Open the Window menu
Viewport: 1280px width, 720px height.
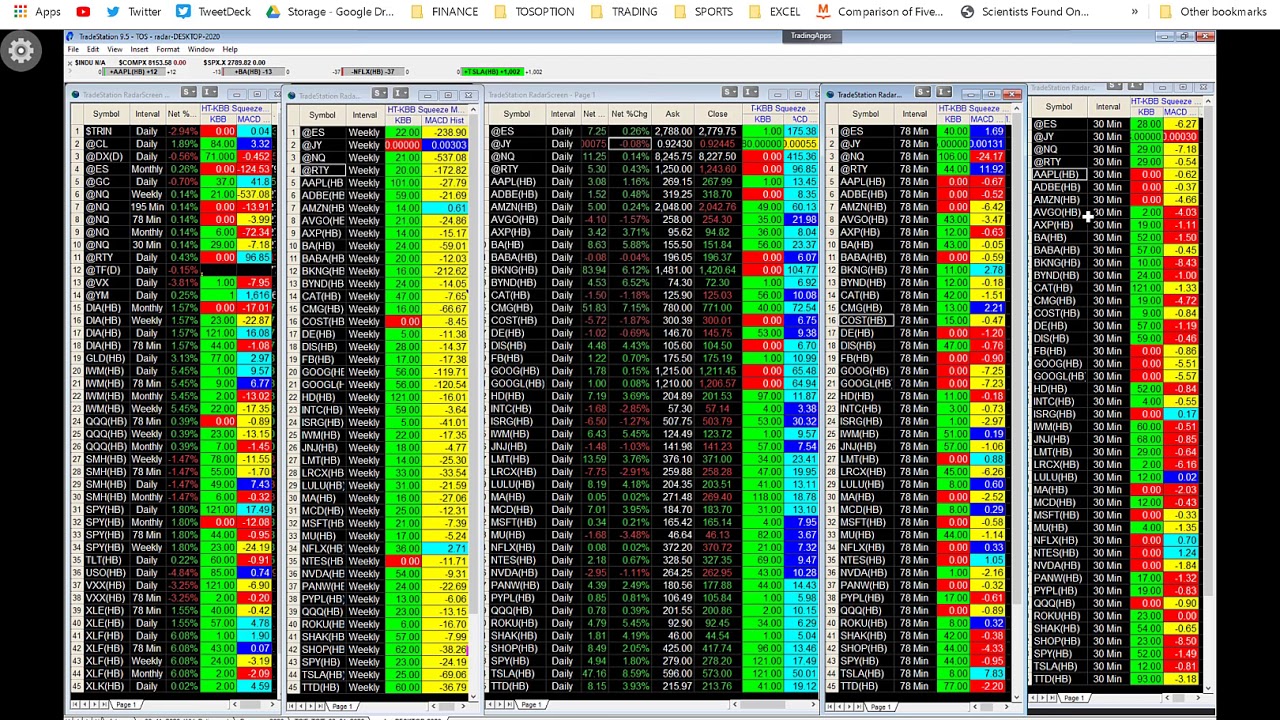[201, 49]
